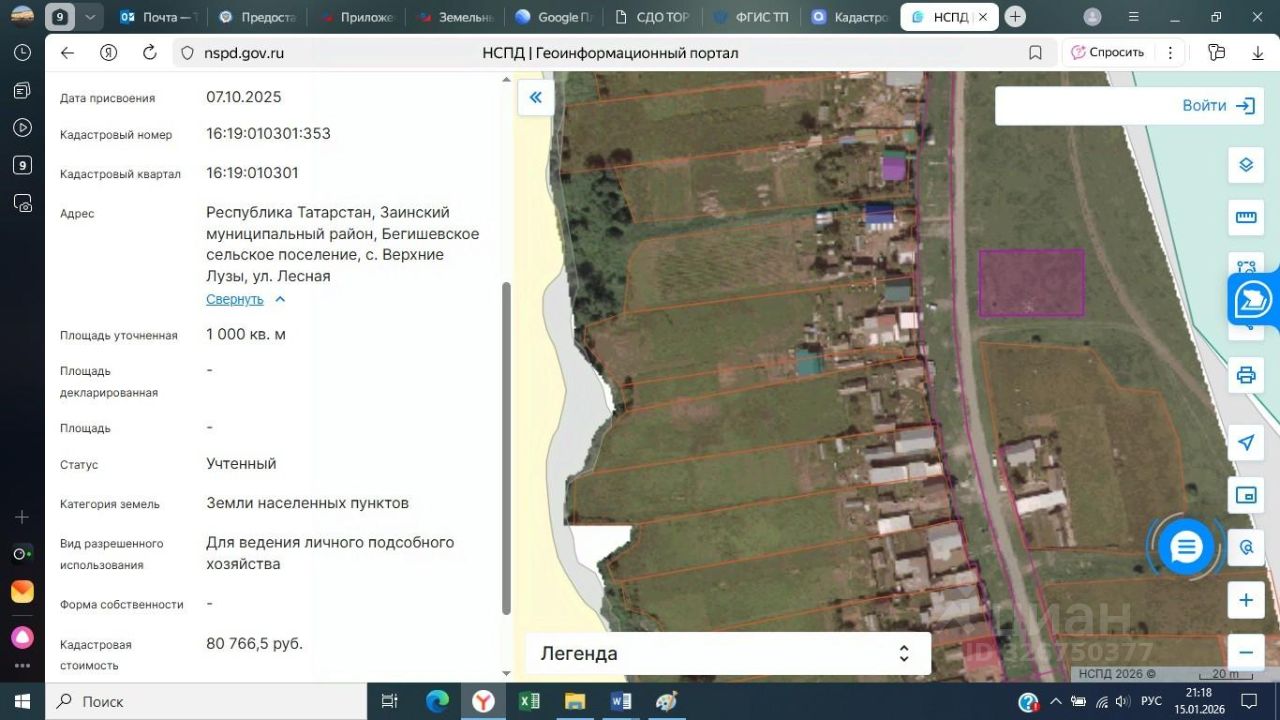Click cadastral number 16:19:010301:353

pos(268,134)
